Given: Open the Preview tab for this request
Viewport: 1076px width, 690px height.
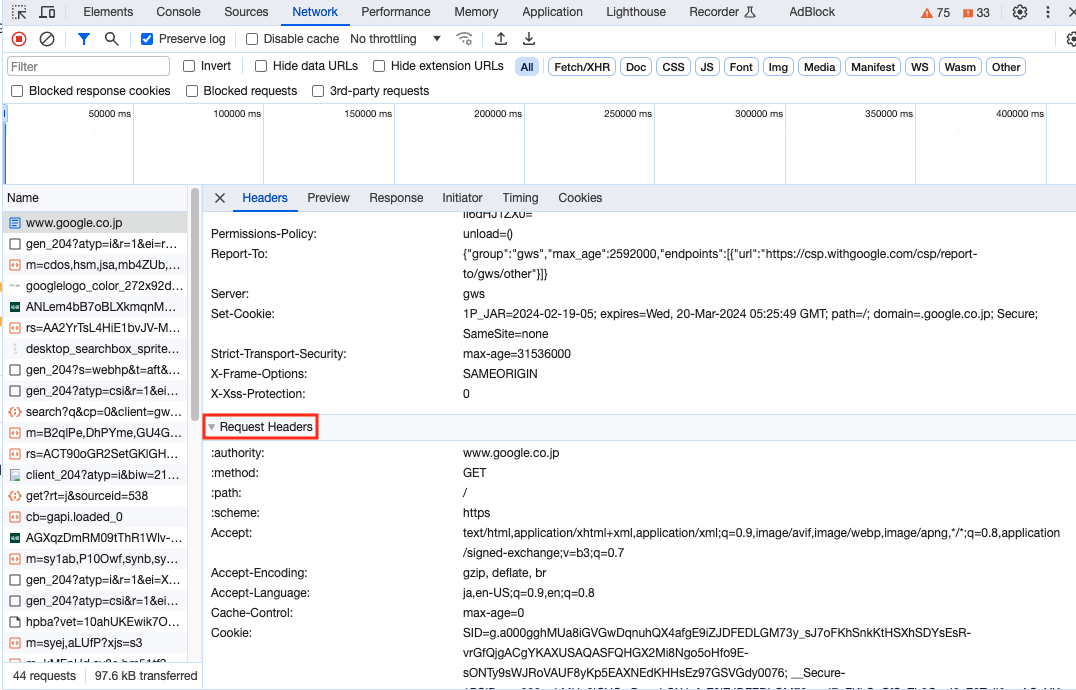Looking at the screenshot, I should pos(328,198).
